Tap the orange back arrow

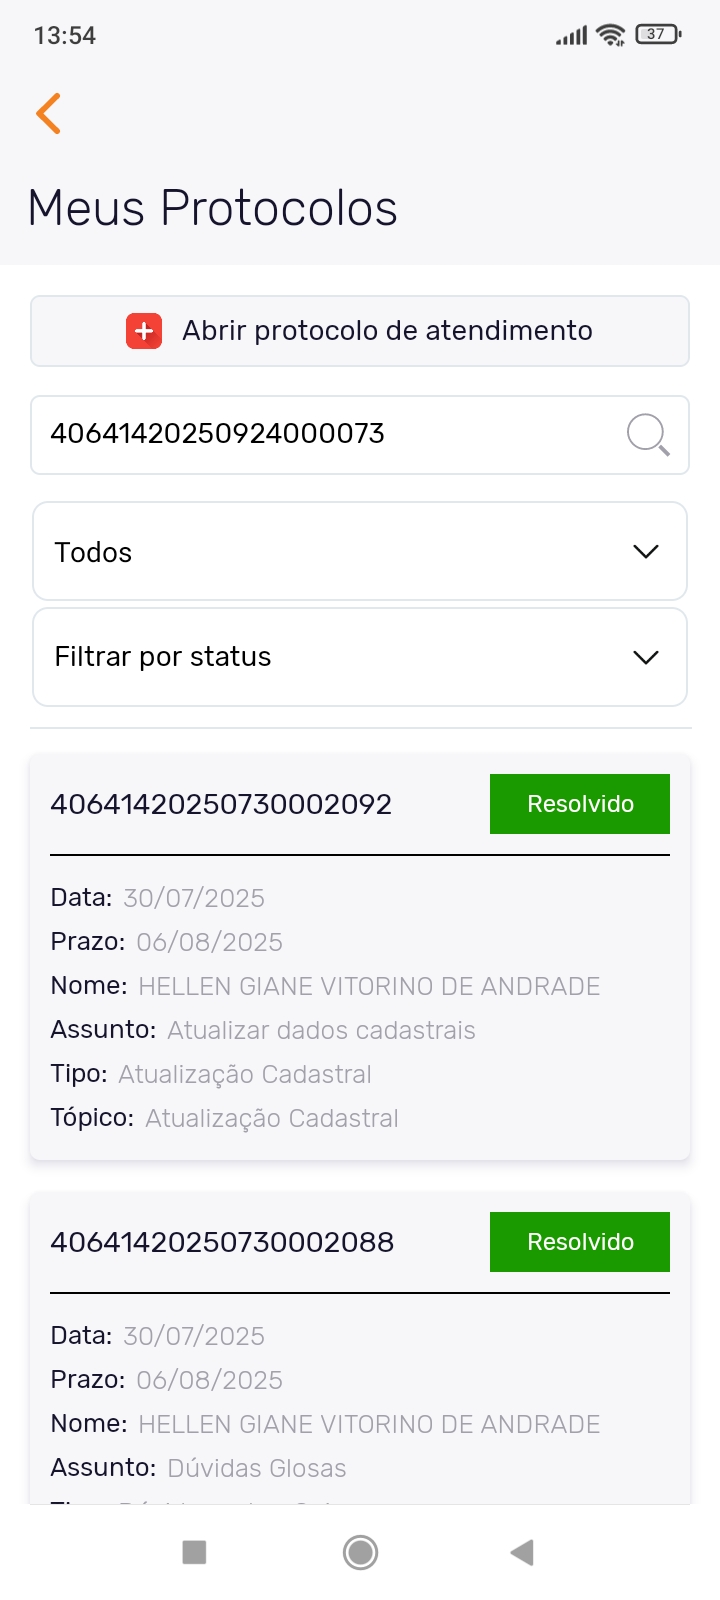[x=48, y=113]
